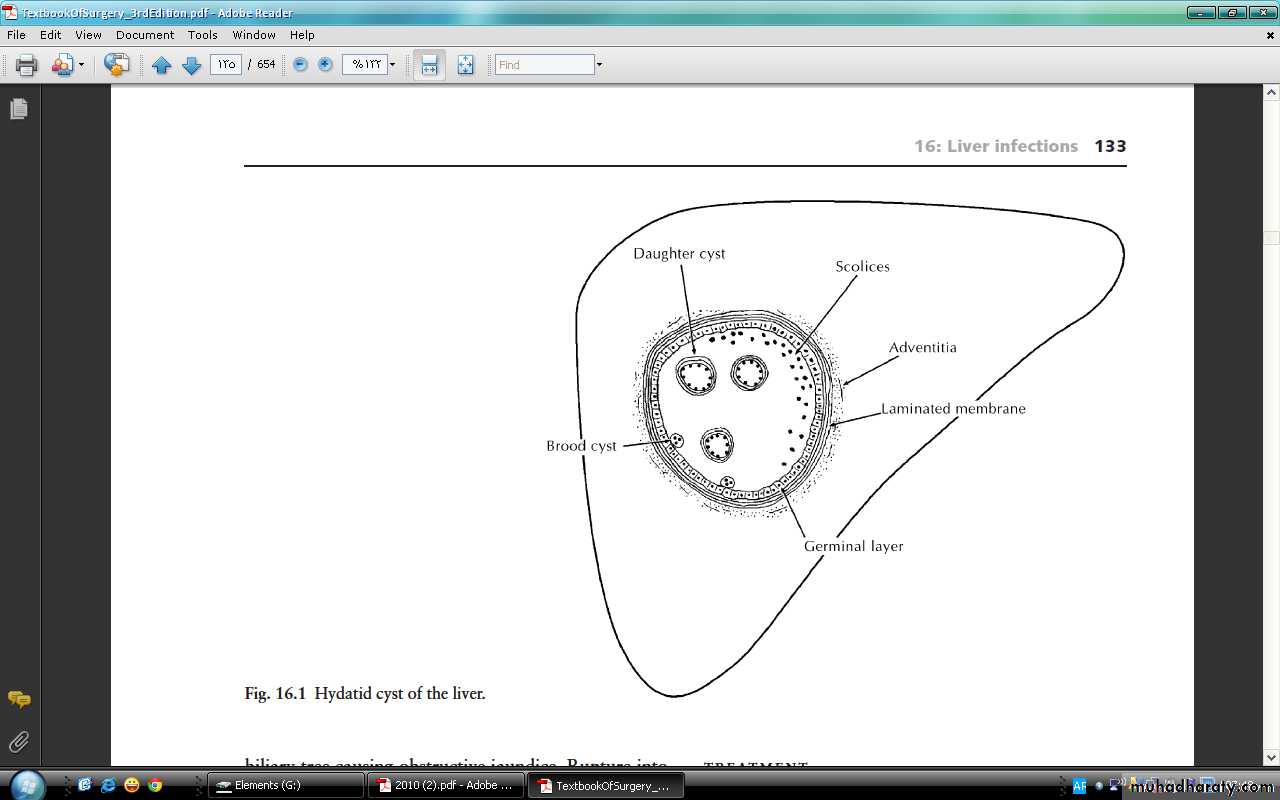
Task: Open the Tools menu
Action: [x=202, y=35]
